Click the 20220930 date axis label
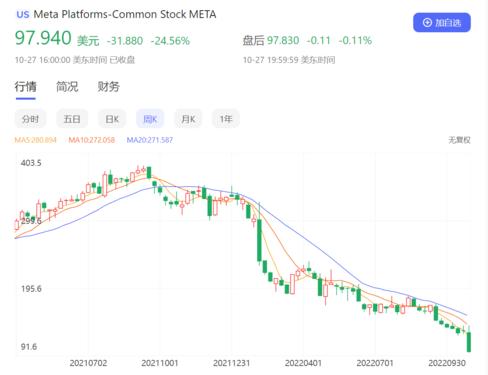The width and height of the screenshot is (488, 375). point(447,363)
